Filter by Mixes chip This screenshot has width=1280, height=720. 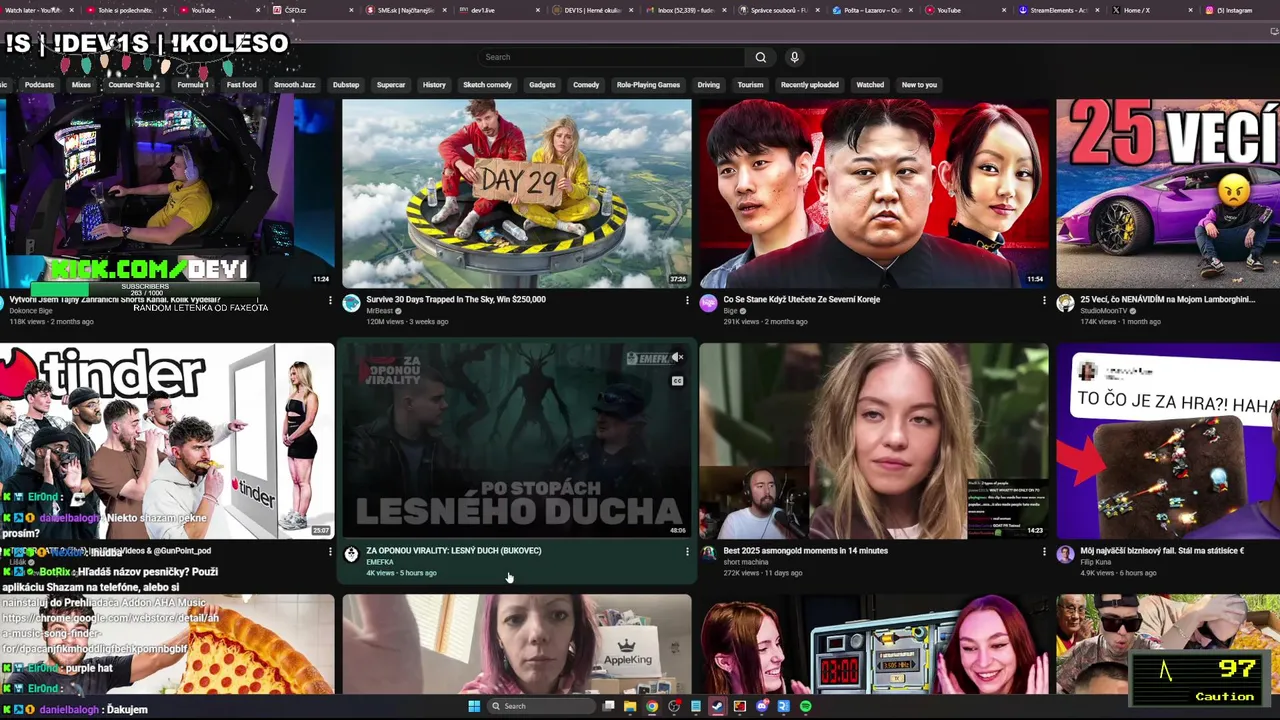[x=81, y=85]
